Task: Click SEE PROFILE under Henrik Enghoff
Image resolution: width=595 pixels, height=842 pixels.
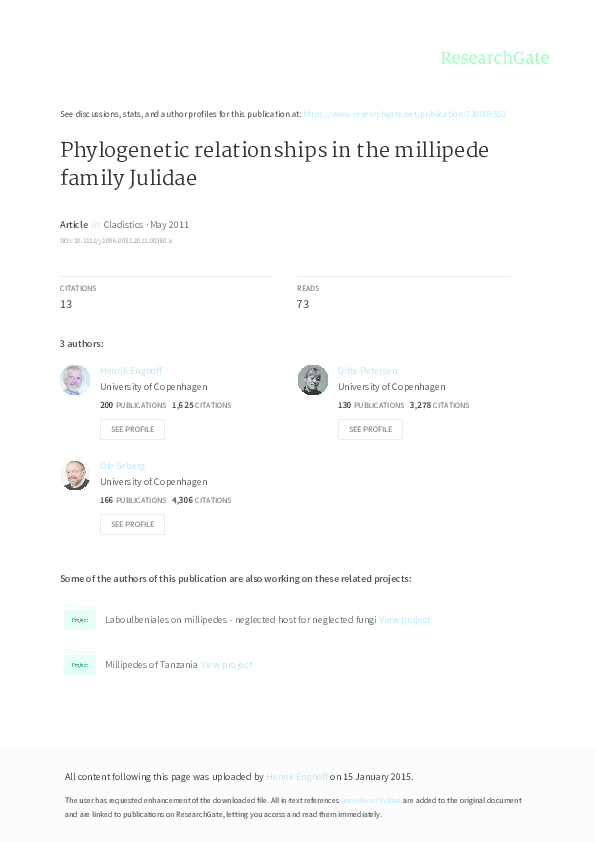Action: click(x=132, y=429)
